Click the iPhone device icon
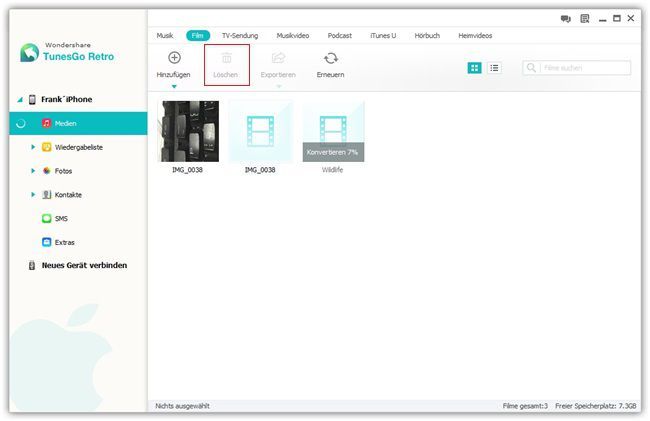Screen dimensions: 650x421 pos(32,99)
